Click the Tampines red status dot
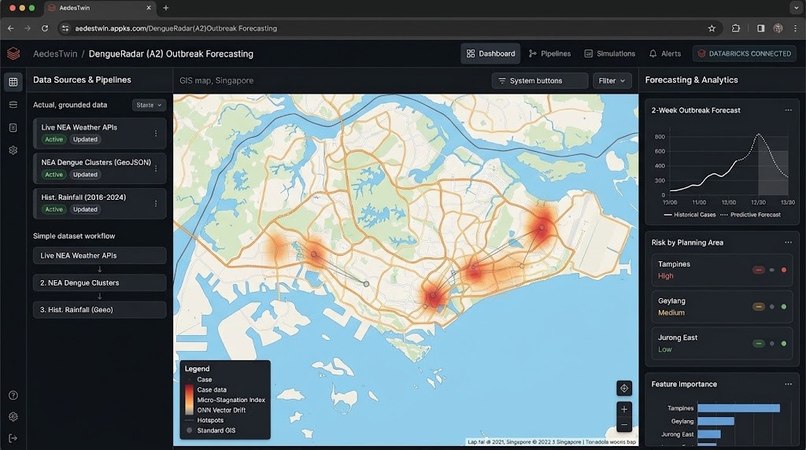Image resolution: width=806 pixels, height=450 pixels. (x=784, y=269)
